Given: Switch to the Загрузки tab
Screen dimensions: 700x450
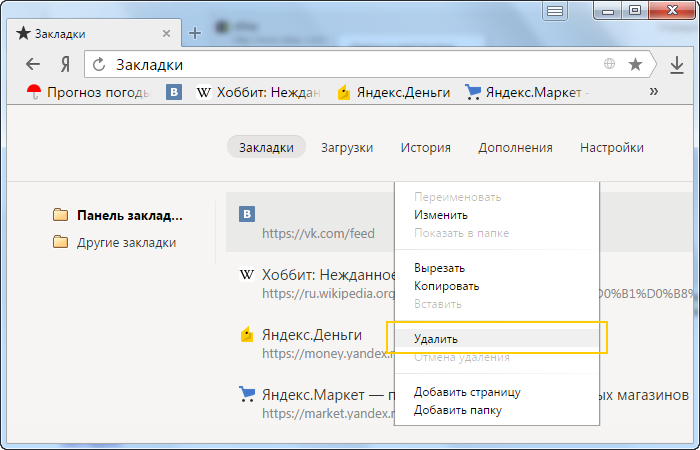Looking at the screenshot, I should click(x=347, y=147).
